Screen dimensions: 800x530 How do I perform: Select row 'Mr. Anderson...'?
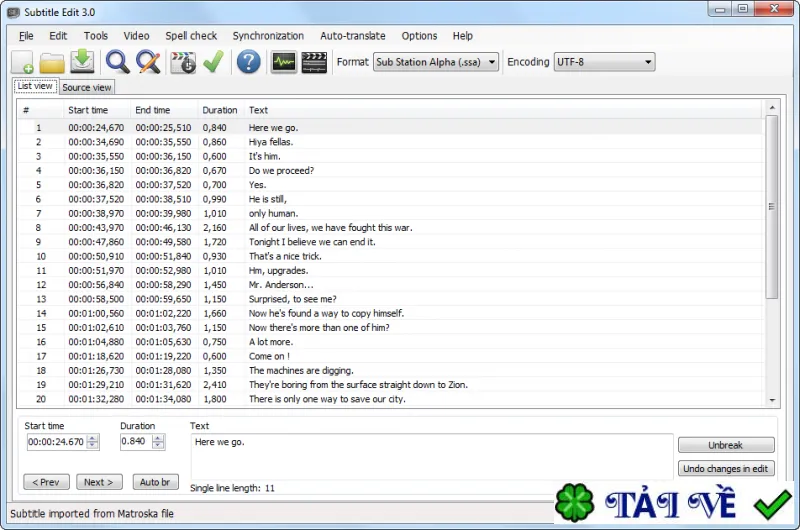tap(390, 285)
